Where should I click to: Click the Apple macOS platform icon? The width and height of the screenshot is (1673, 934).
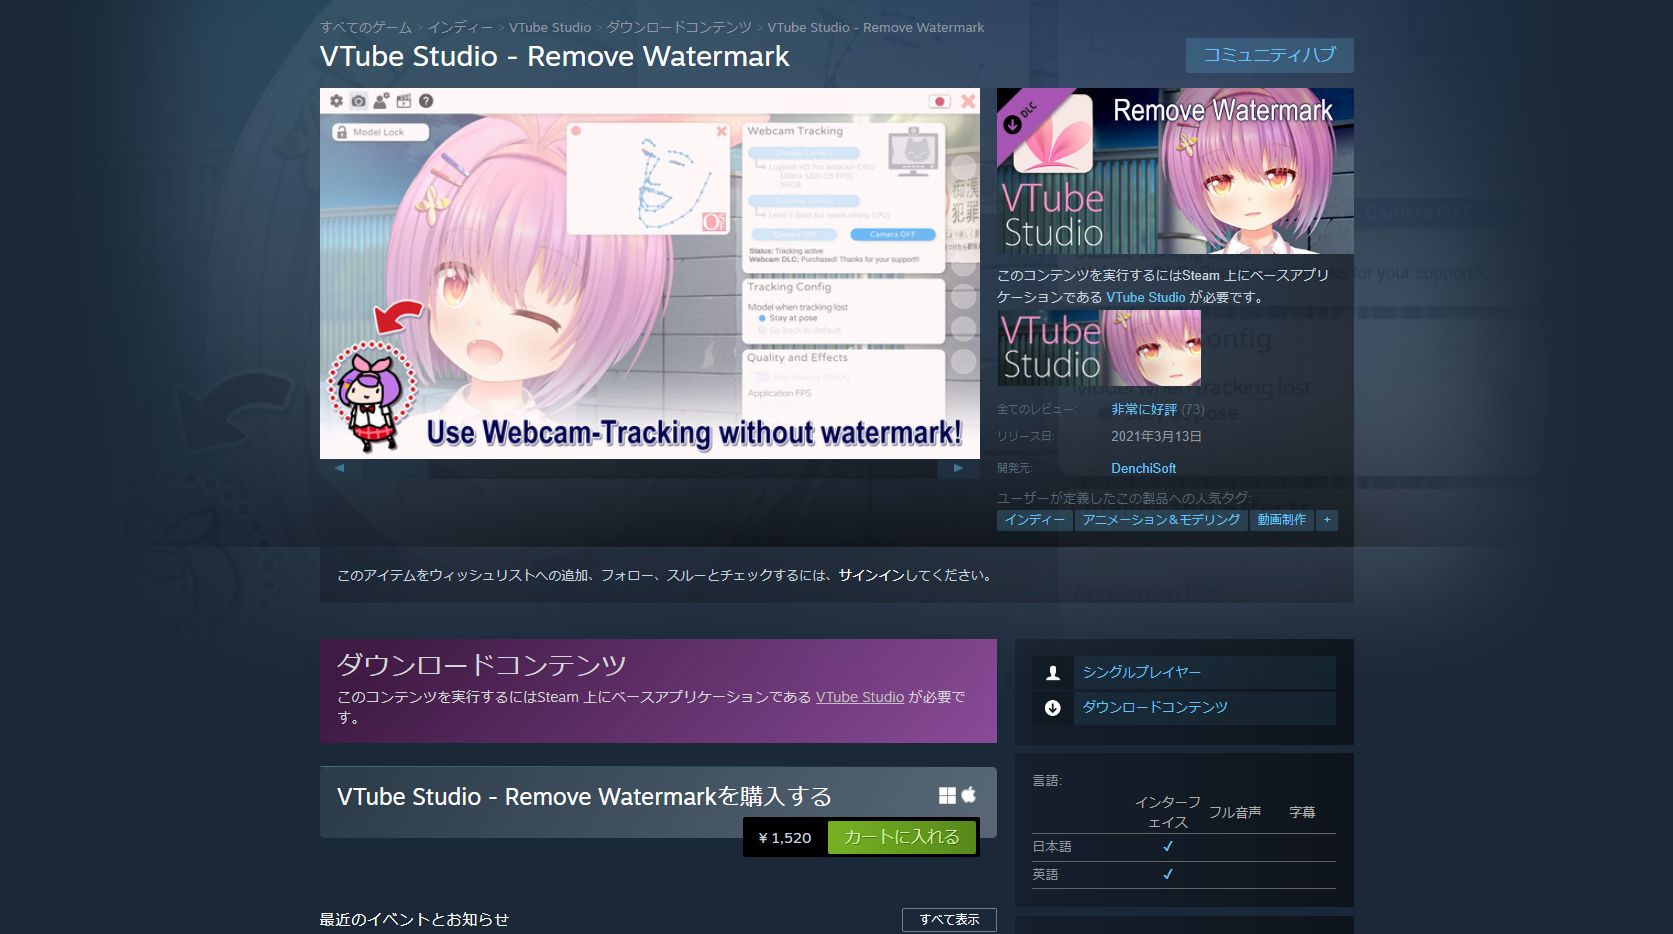coord(968,795)
